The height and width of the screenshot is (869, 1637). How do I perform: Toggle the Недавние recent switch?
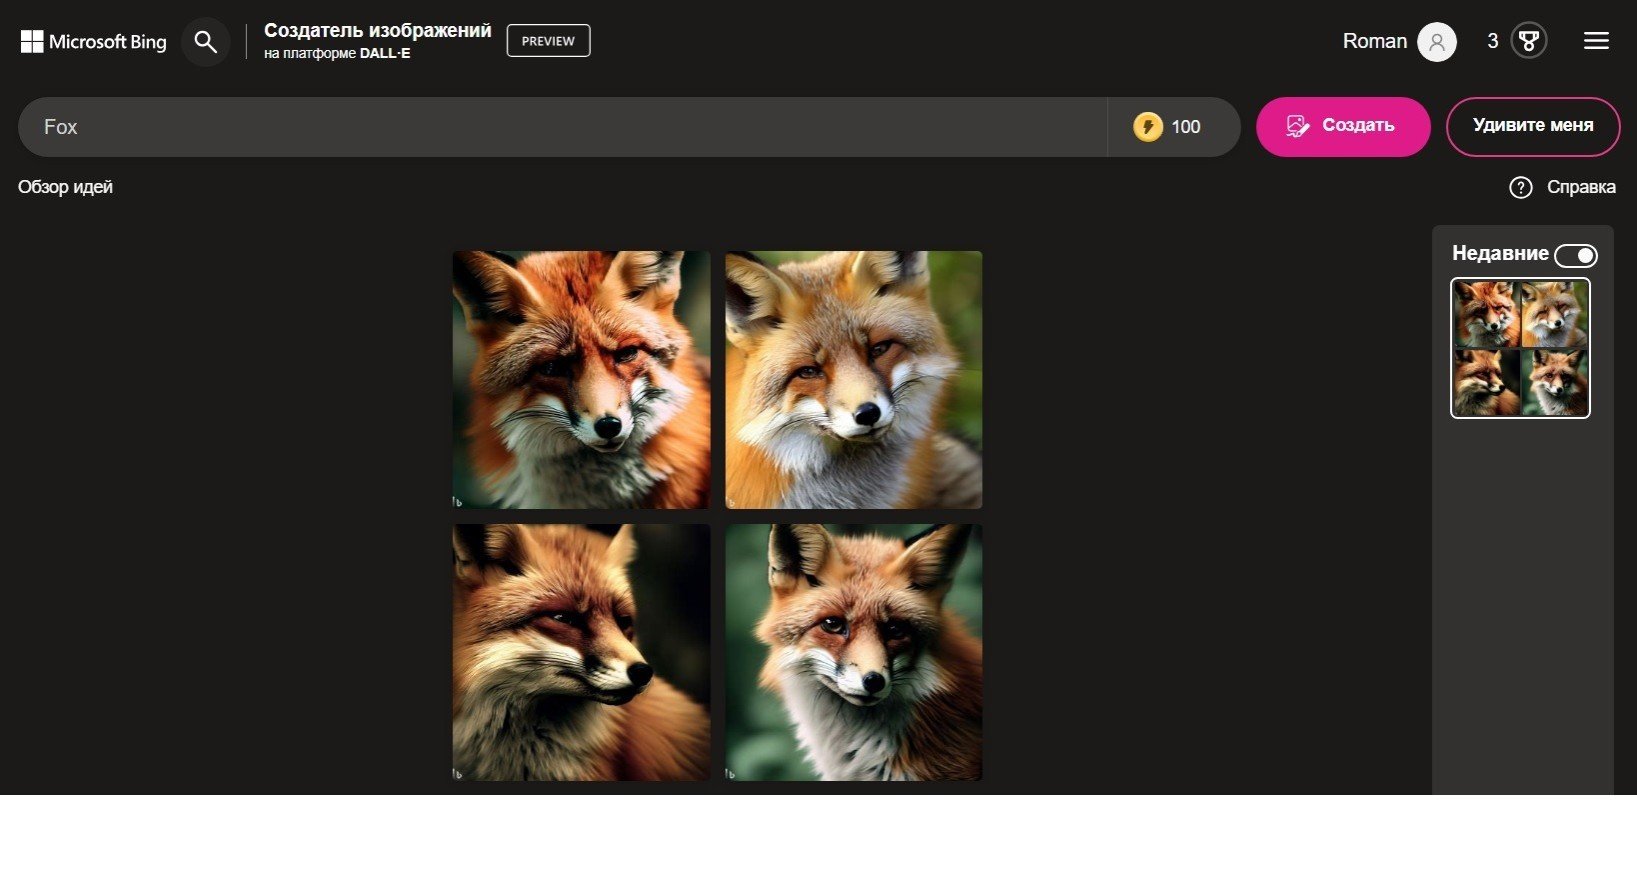[1576, 256]
